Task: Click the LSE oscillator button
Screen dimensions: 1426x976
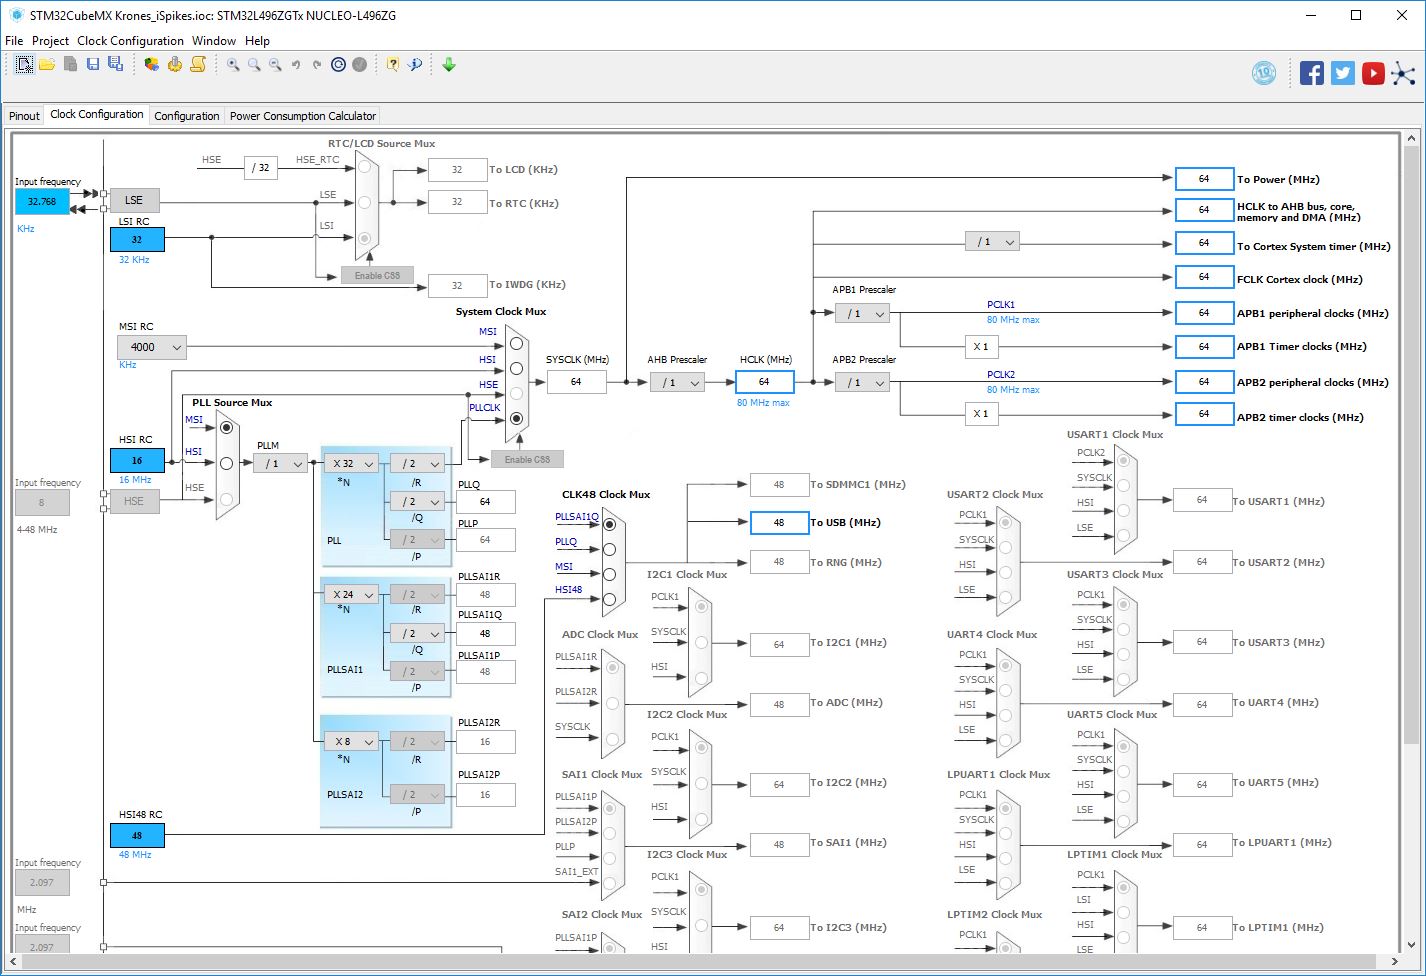Action: click(134, 200)
